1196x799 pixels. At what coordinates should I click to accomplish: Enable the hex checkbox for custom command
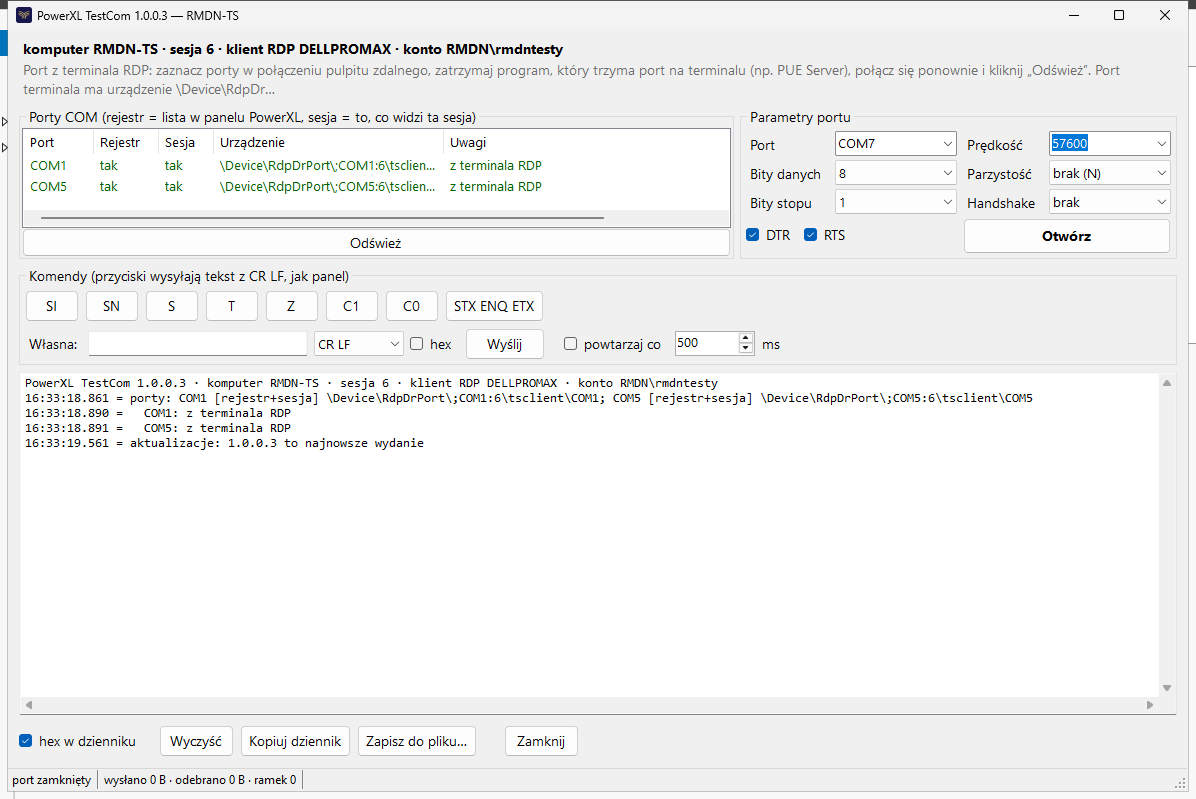point(416,344)
